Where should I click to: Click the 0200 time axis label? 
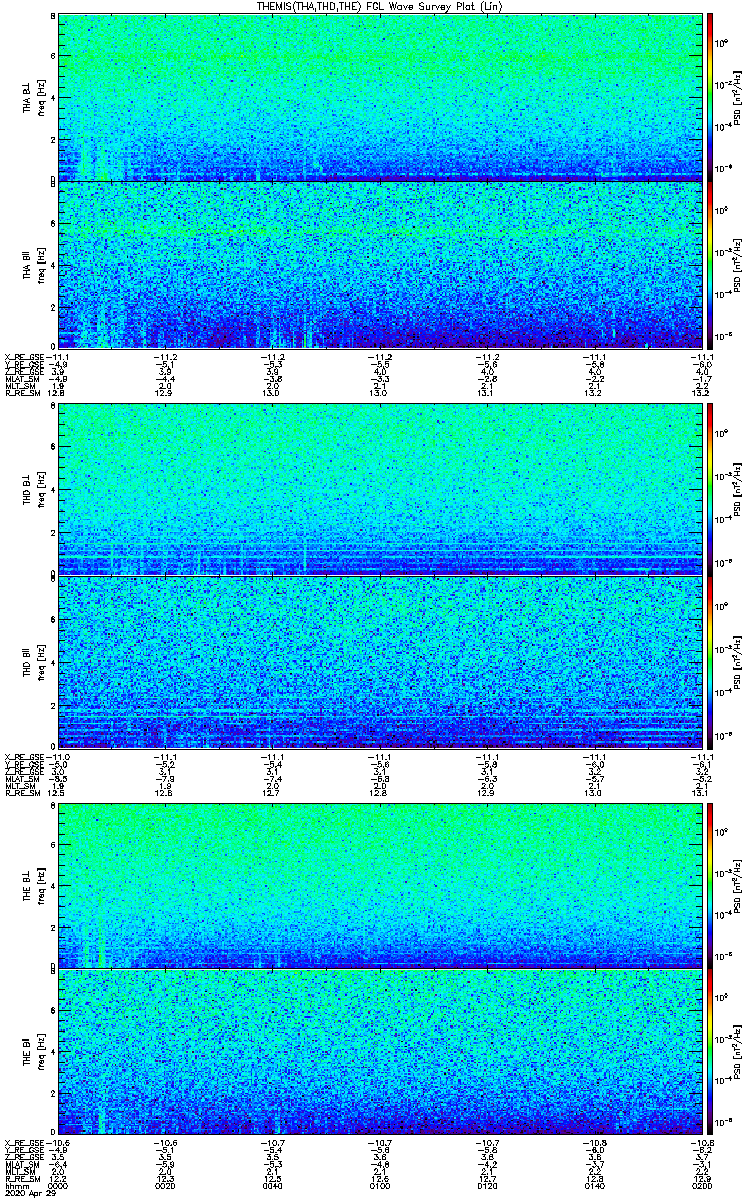(x=703, y=1185)
